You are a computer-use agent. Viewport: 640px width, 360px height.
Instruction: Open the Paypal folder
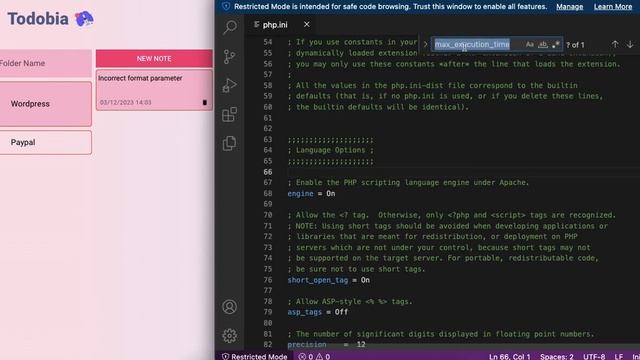click(45, 142)
